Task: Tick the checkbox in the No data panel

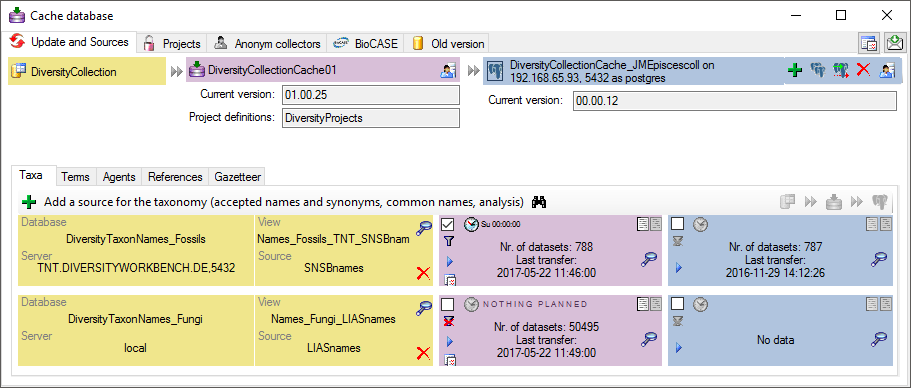Action: pyautogui.click(x=677, y=304)
